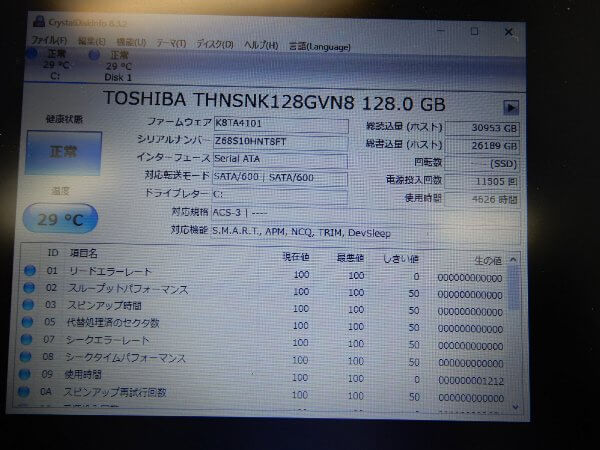Click power on hours value 4626 時間
Image resolution: width=600 pixels, height=450 pixels.
tap(482, 199)
